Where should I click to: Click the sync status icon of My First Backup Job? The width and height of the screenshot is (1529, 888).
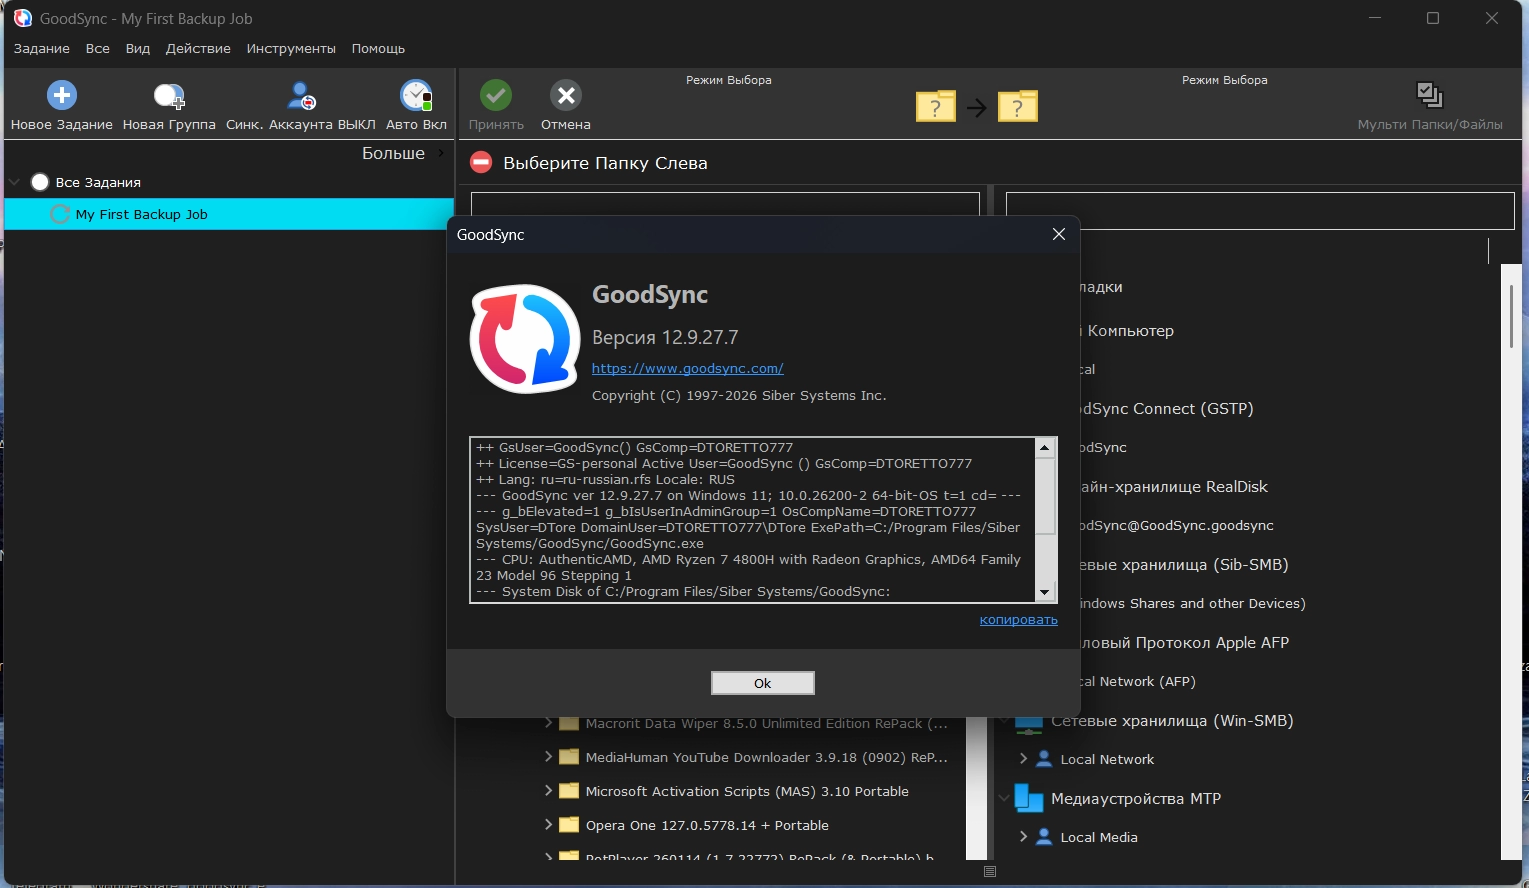(60, 214)
